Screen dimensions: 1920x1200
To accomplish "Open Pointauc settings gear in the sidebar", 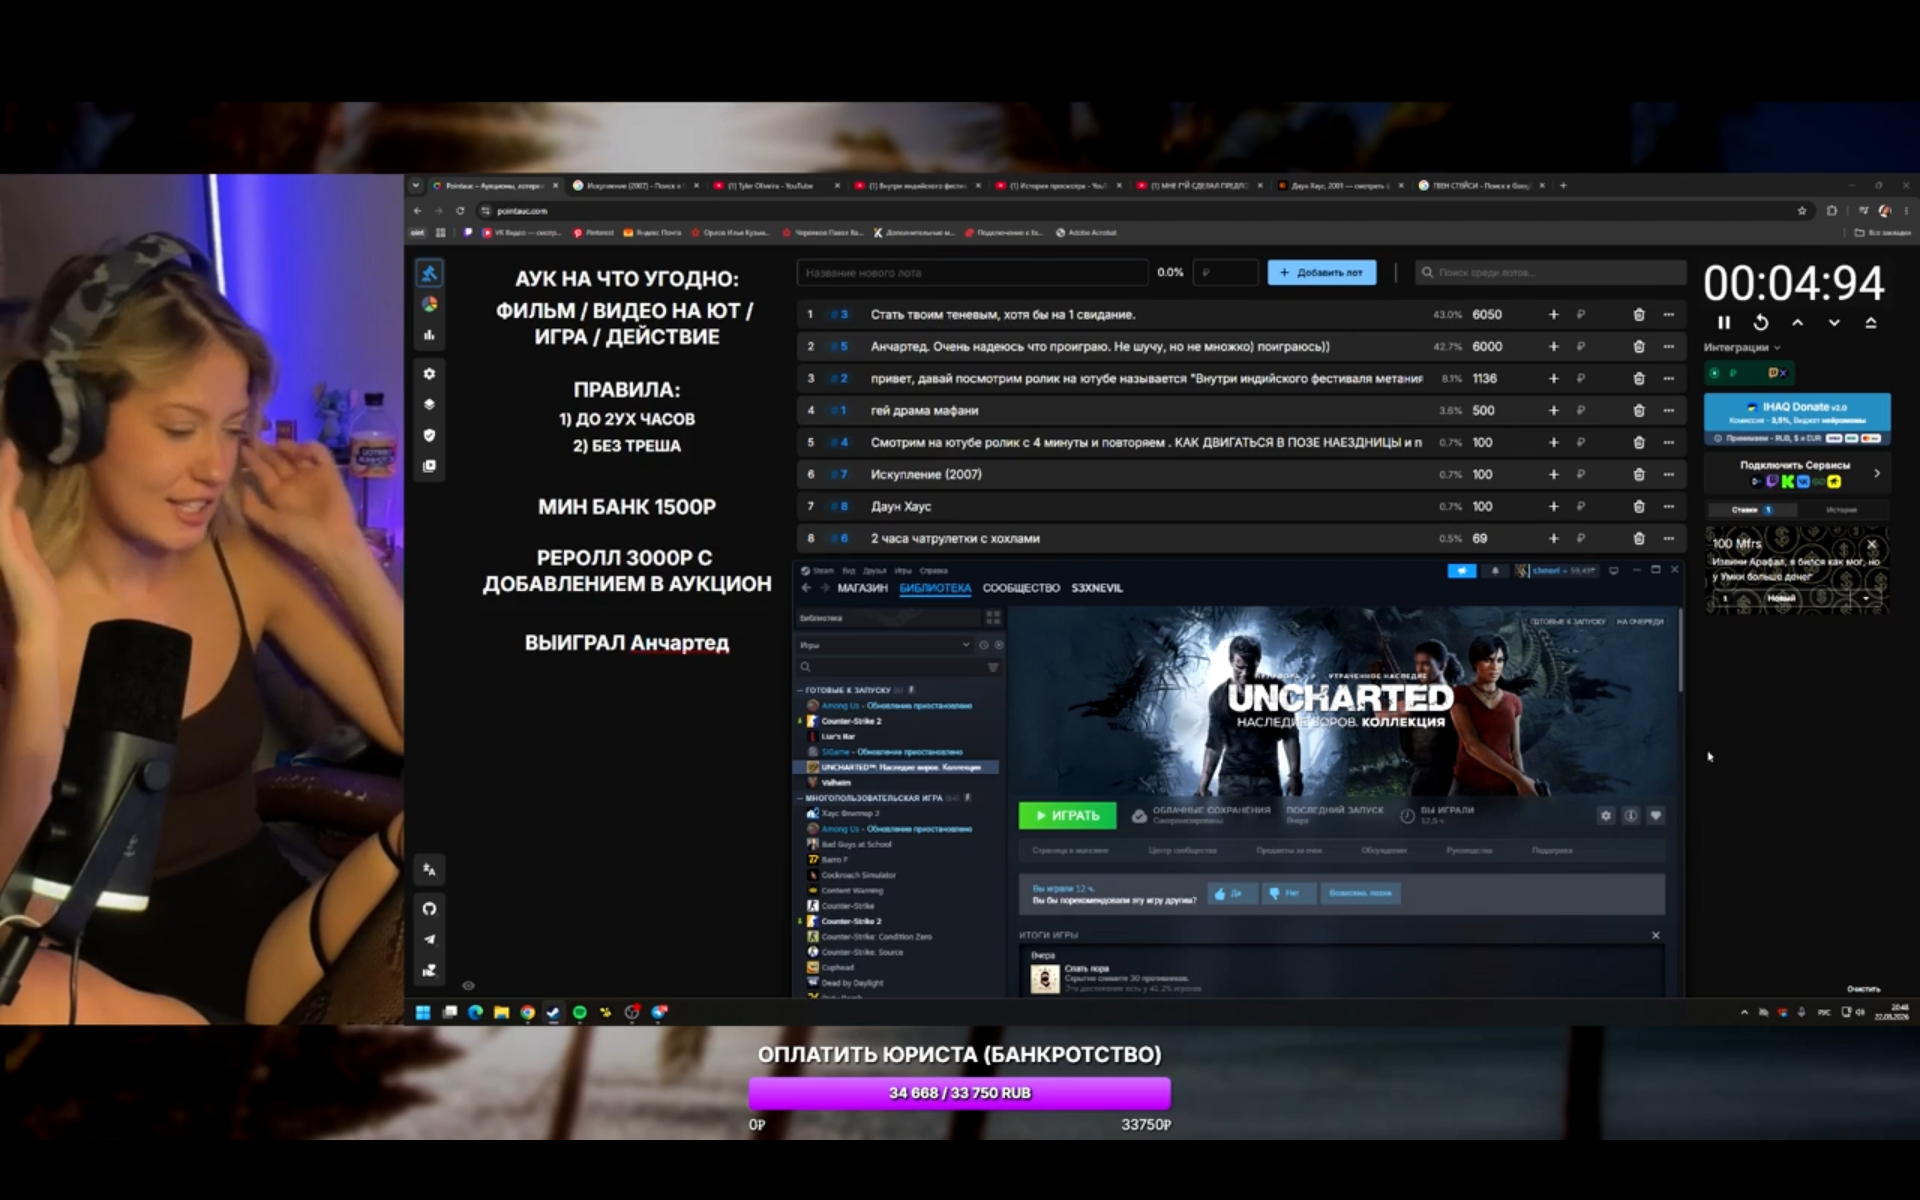I will pyautogui.click(x=429, y=373).
